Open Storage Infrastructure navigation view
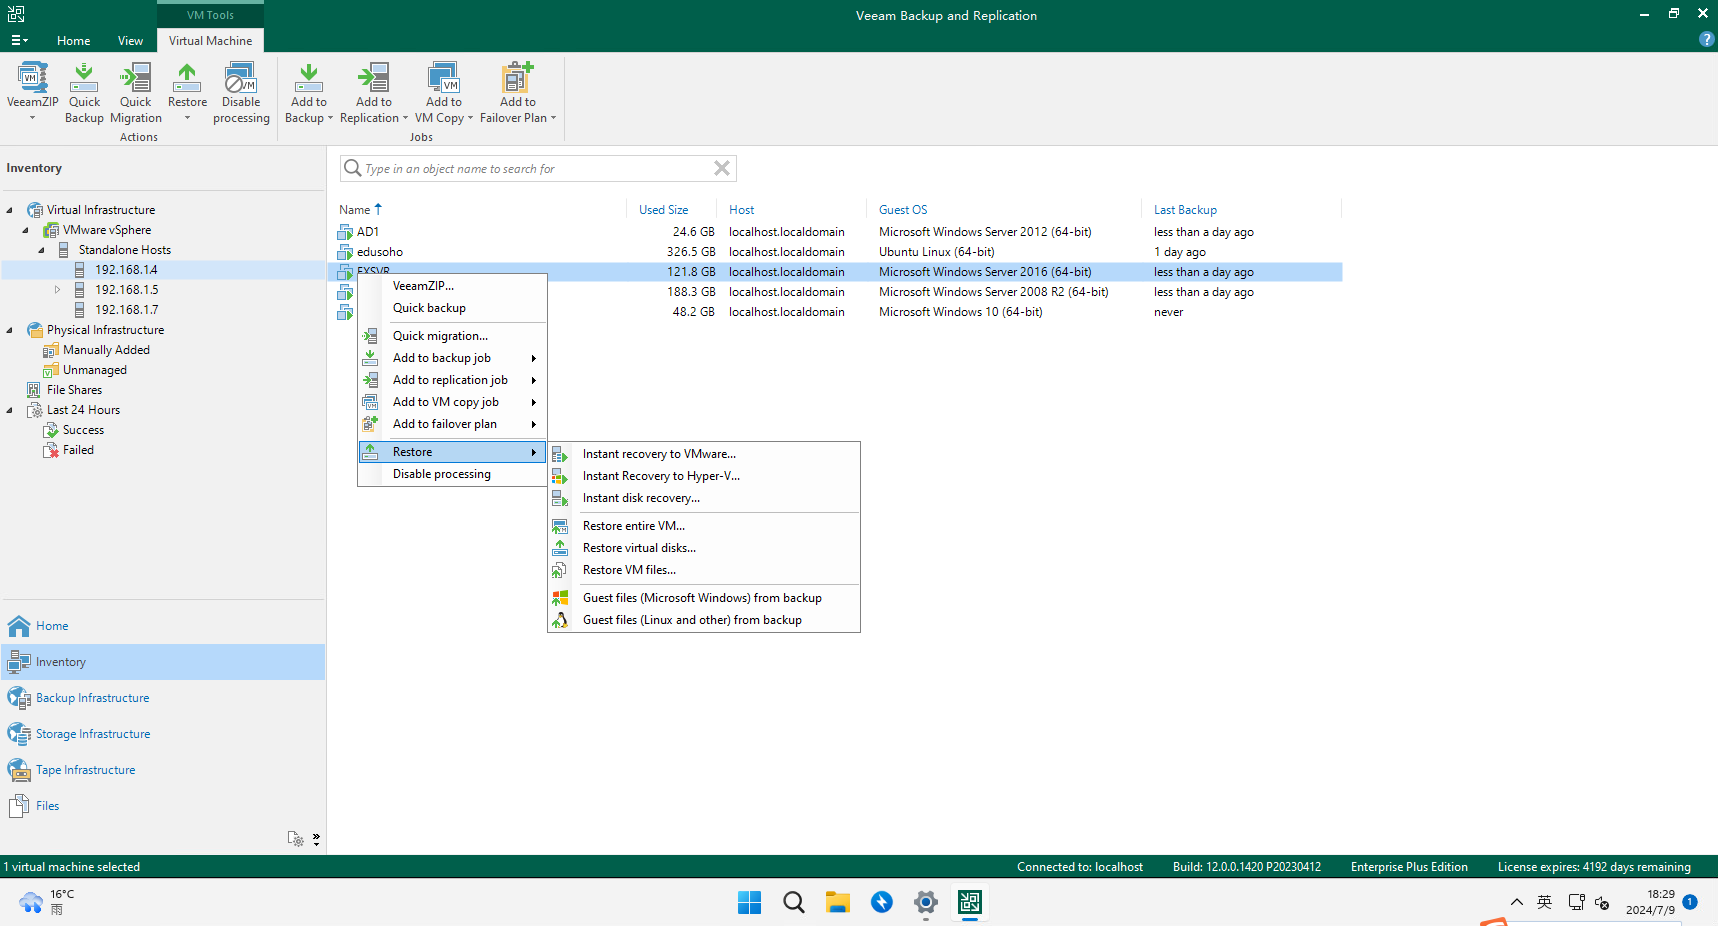The image size is (1718, 926). pos(163,734)
